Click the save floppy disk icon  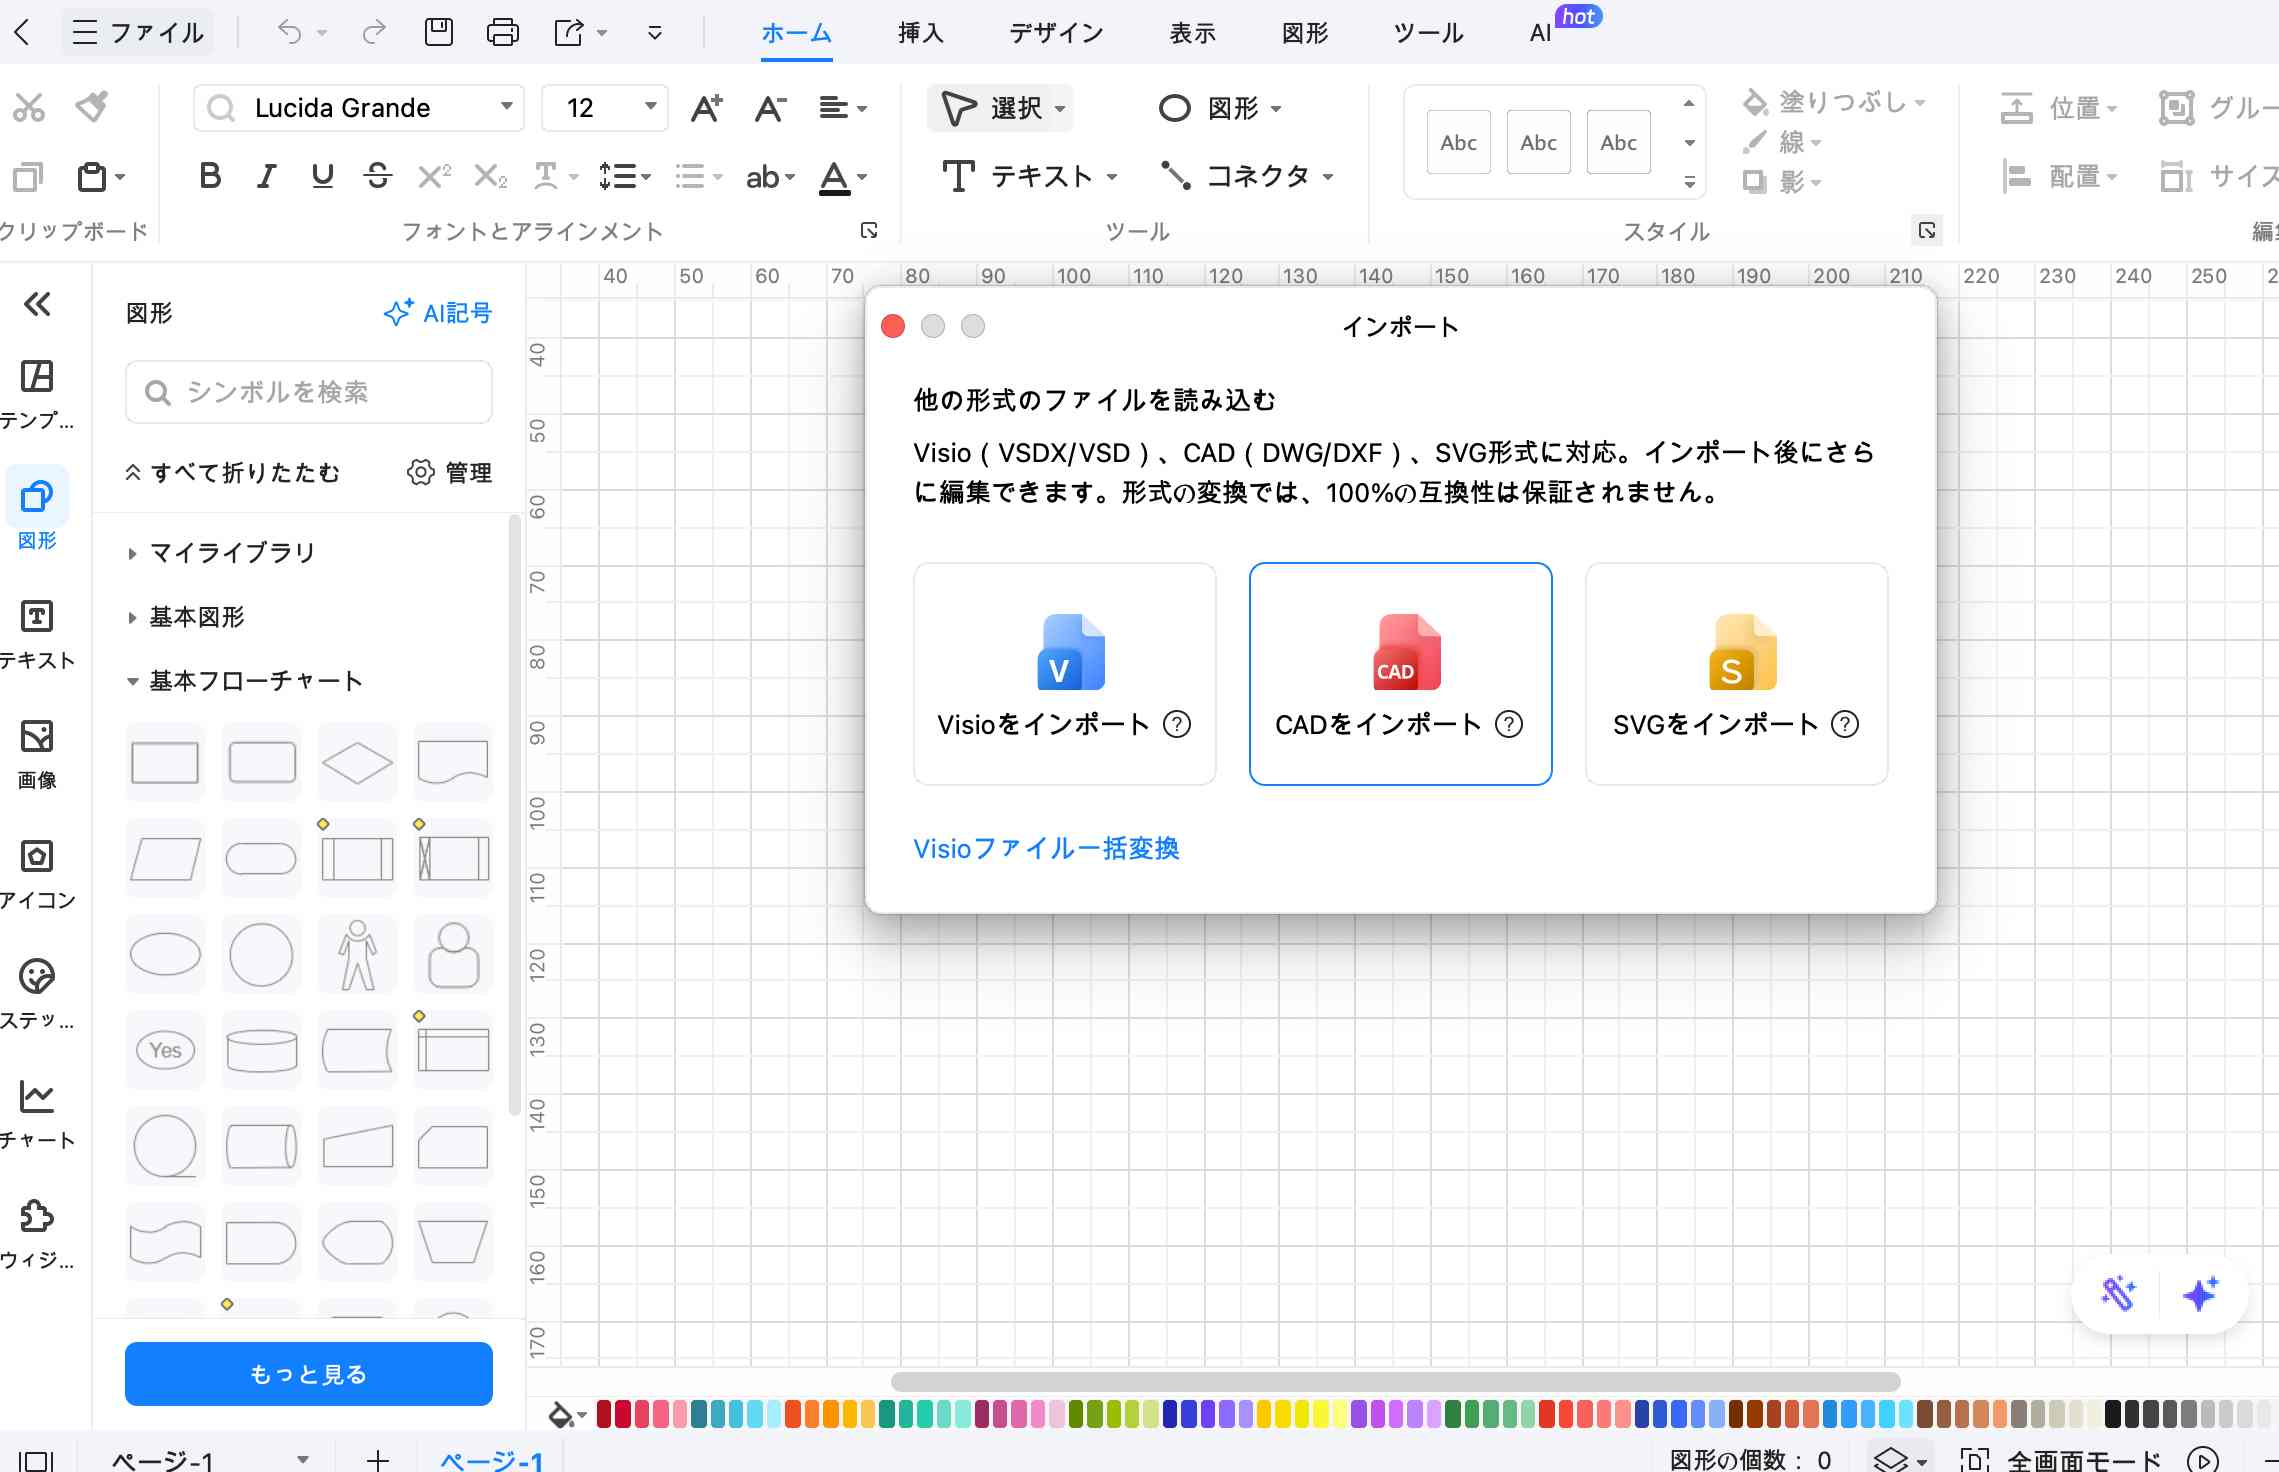[439, 33]
